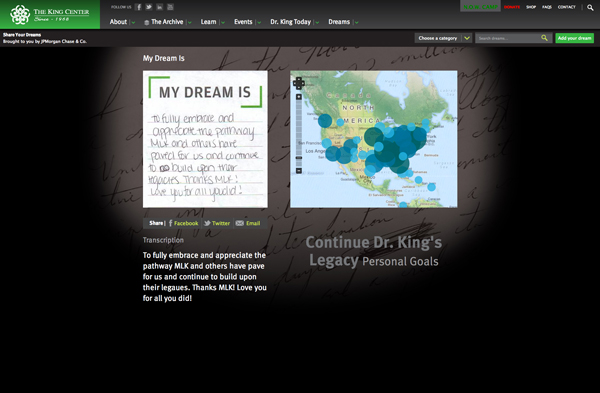Zoom in the map with plus button
The image size is (600, 393).
(x=299, y=97)
